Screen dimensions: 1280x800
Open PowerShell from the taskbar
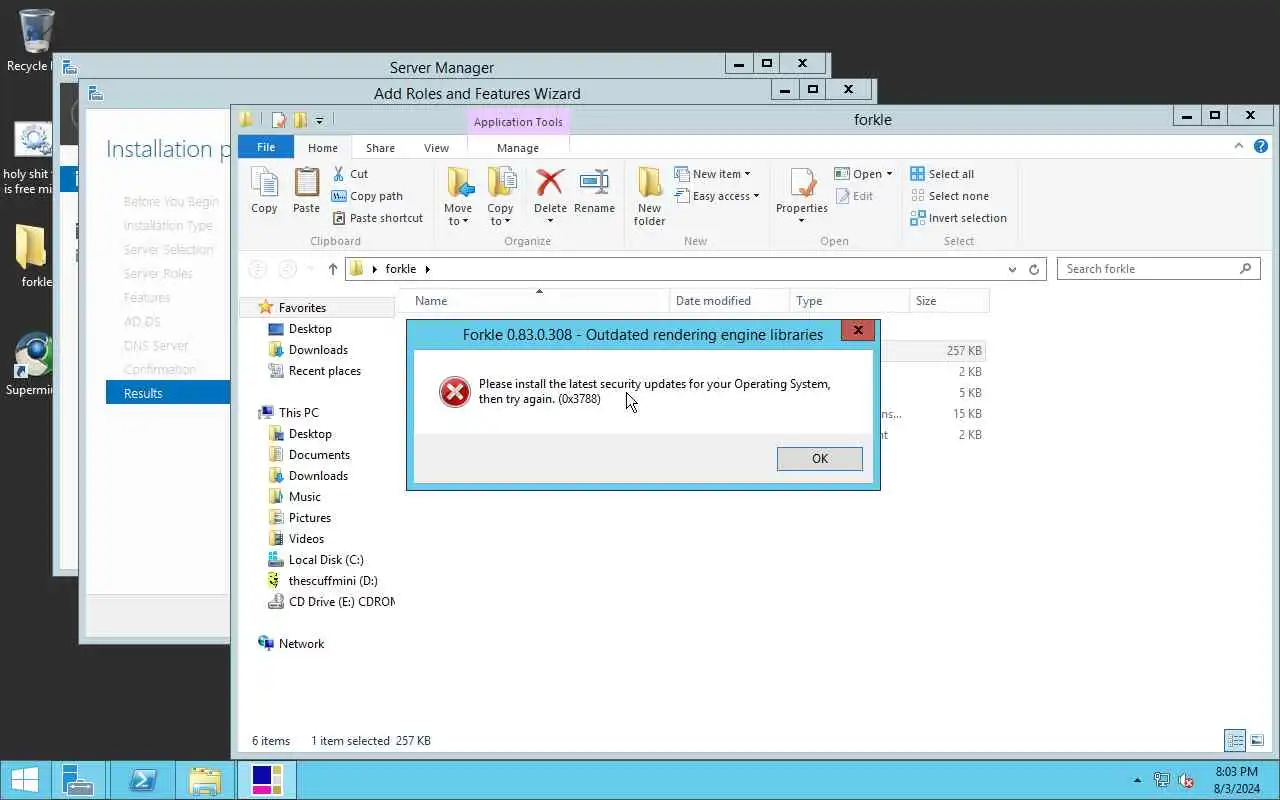point(141,780)
